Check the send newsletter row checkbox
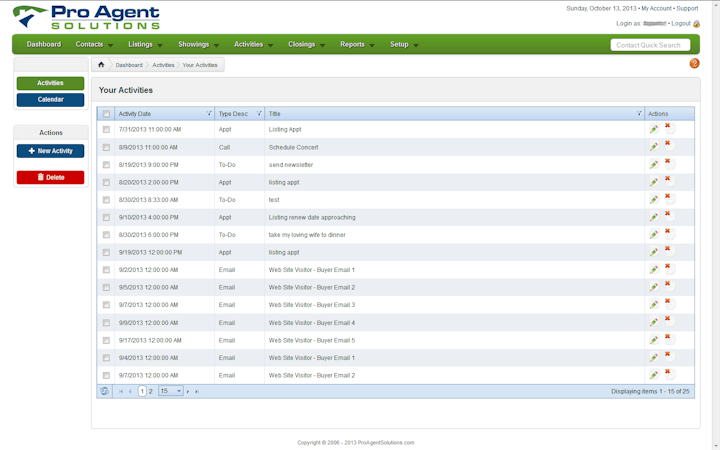The height and width of the screenshot is (450, 720). (106, 164)
